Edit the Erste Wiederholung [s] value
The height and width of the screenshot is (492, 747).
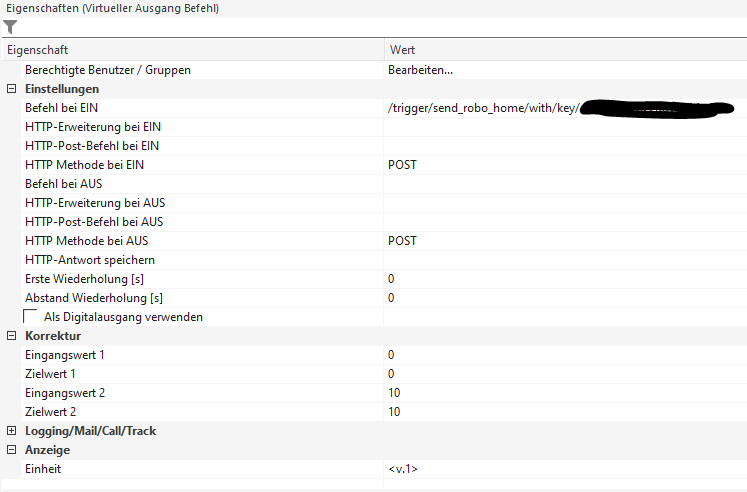560,279
